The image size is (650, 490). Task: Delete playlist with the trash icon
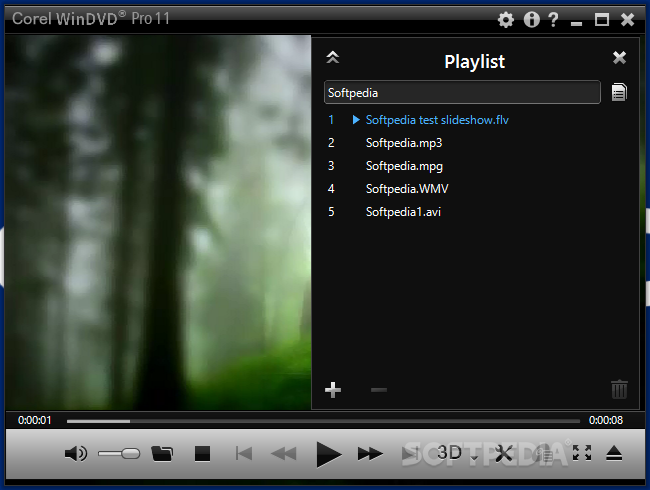619,389
